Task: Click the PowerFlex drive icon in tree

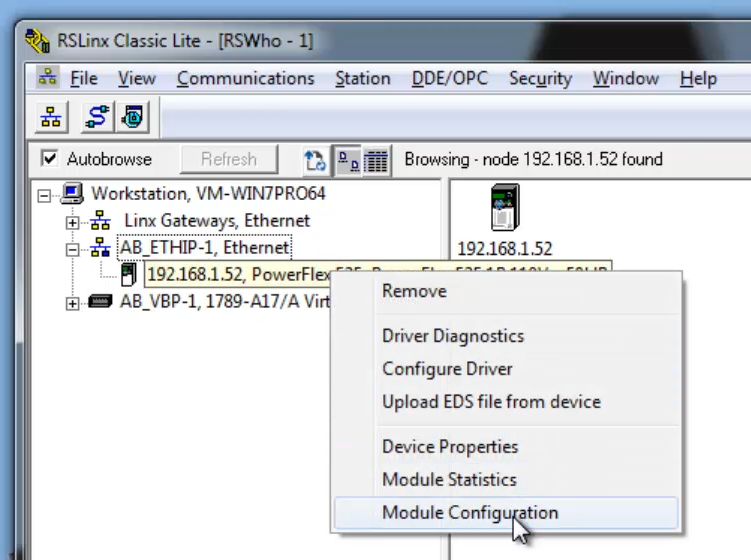Action: [128, 275]
